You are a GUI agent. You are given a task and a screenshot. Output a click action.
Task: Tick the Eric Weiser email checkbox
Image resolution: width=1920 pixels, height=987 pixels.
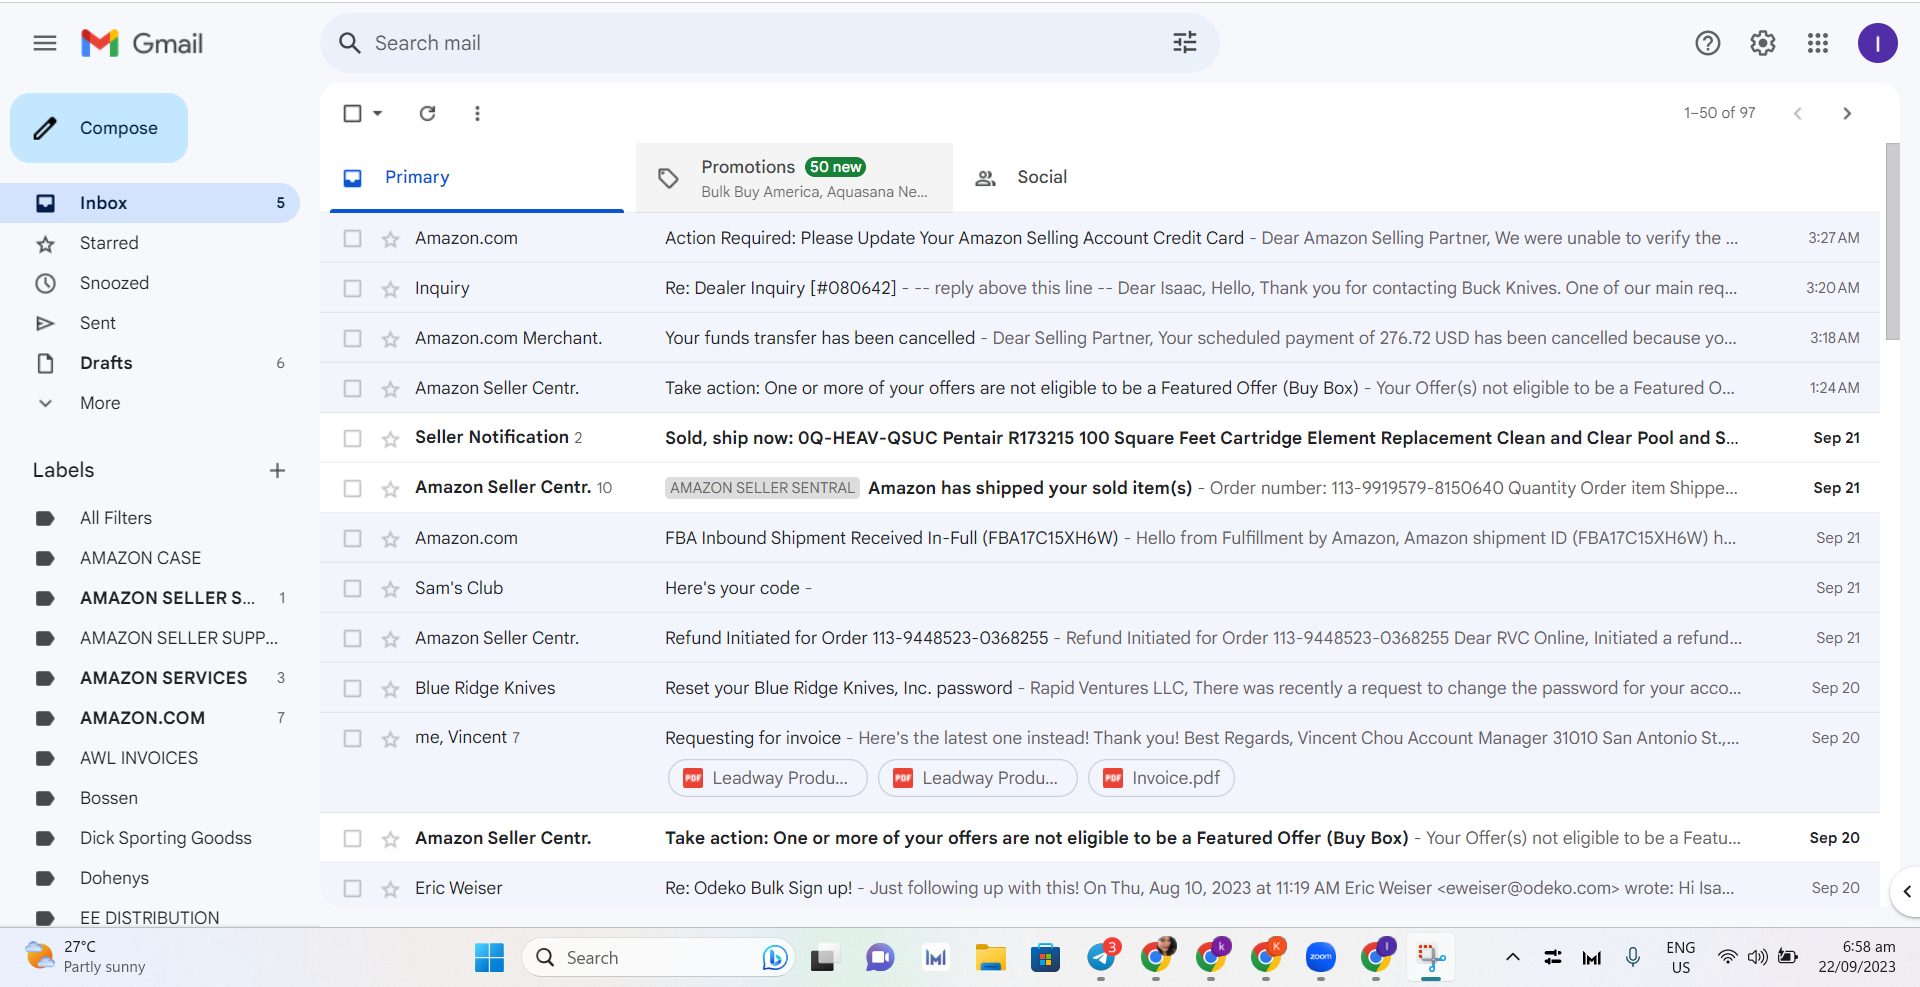pyautogui.click(x=352, y=888)
